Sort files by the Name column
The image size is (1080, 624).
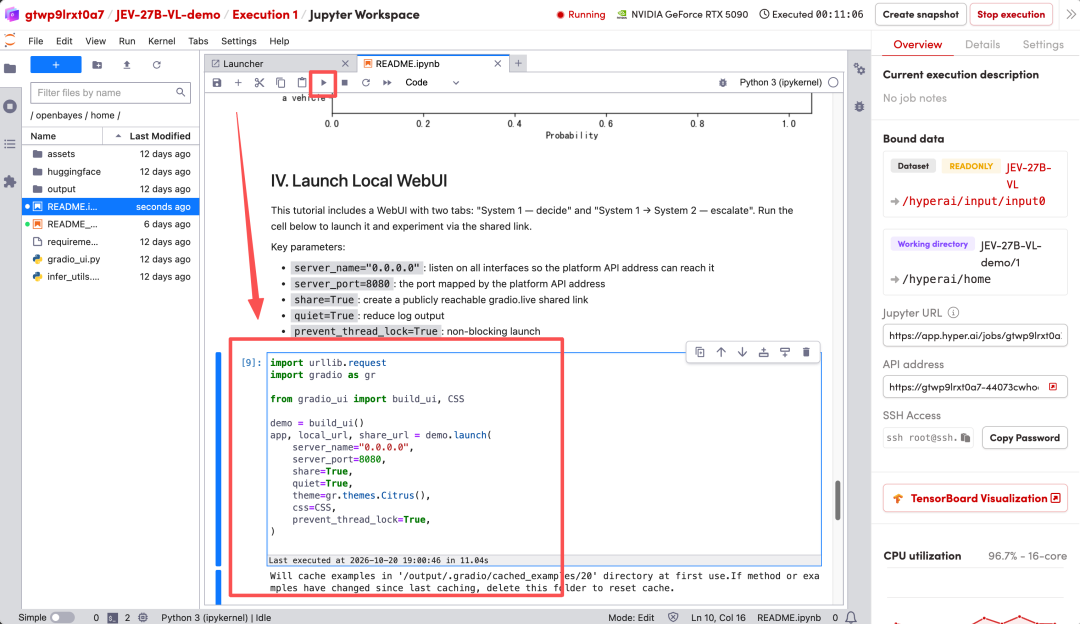63,136
